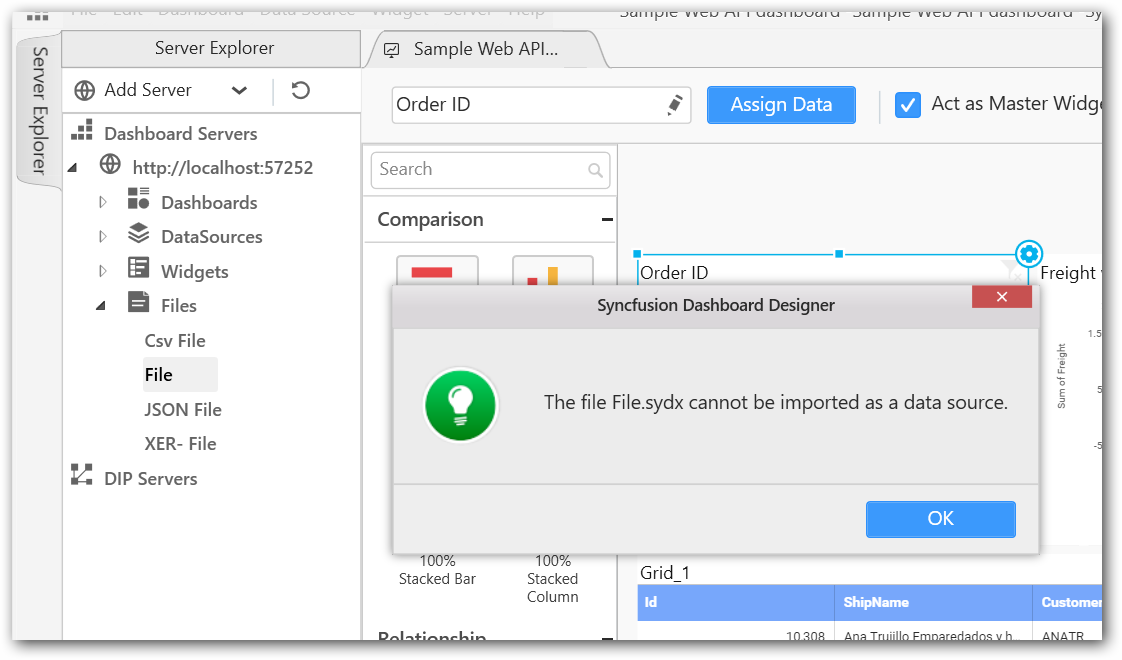
Task: Close the Syncfusion Dashboard Designer dialog
Action: click(x=1001, y=297)
